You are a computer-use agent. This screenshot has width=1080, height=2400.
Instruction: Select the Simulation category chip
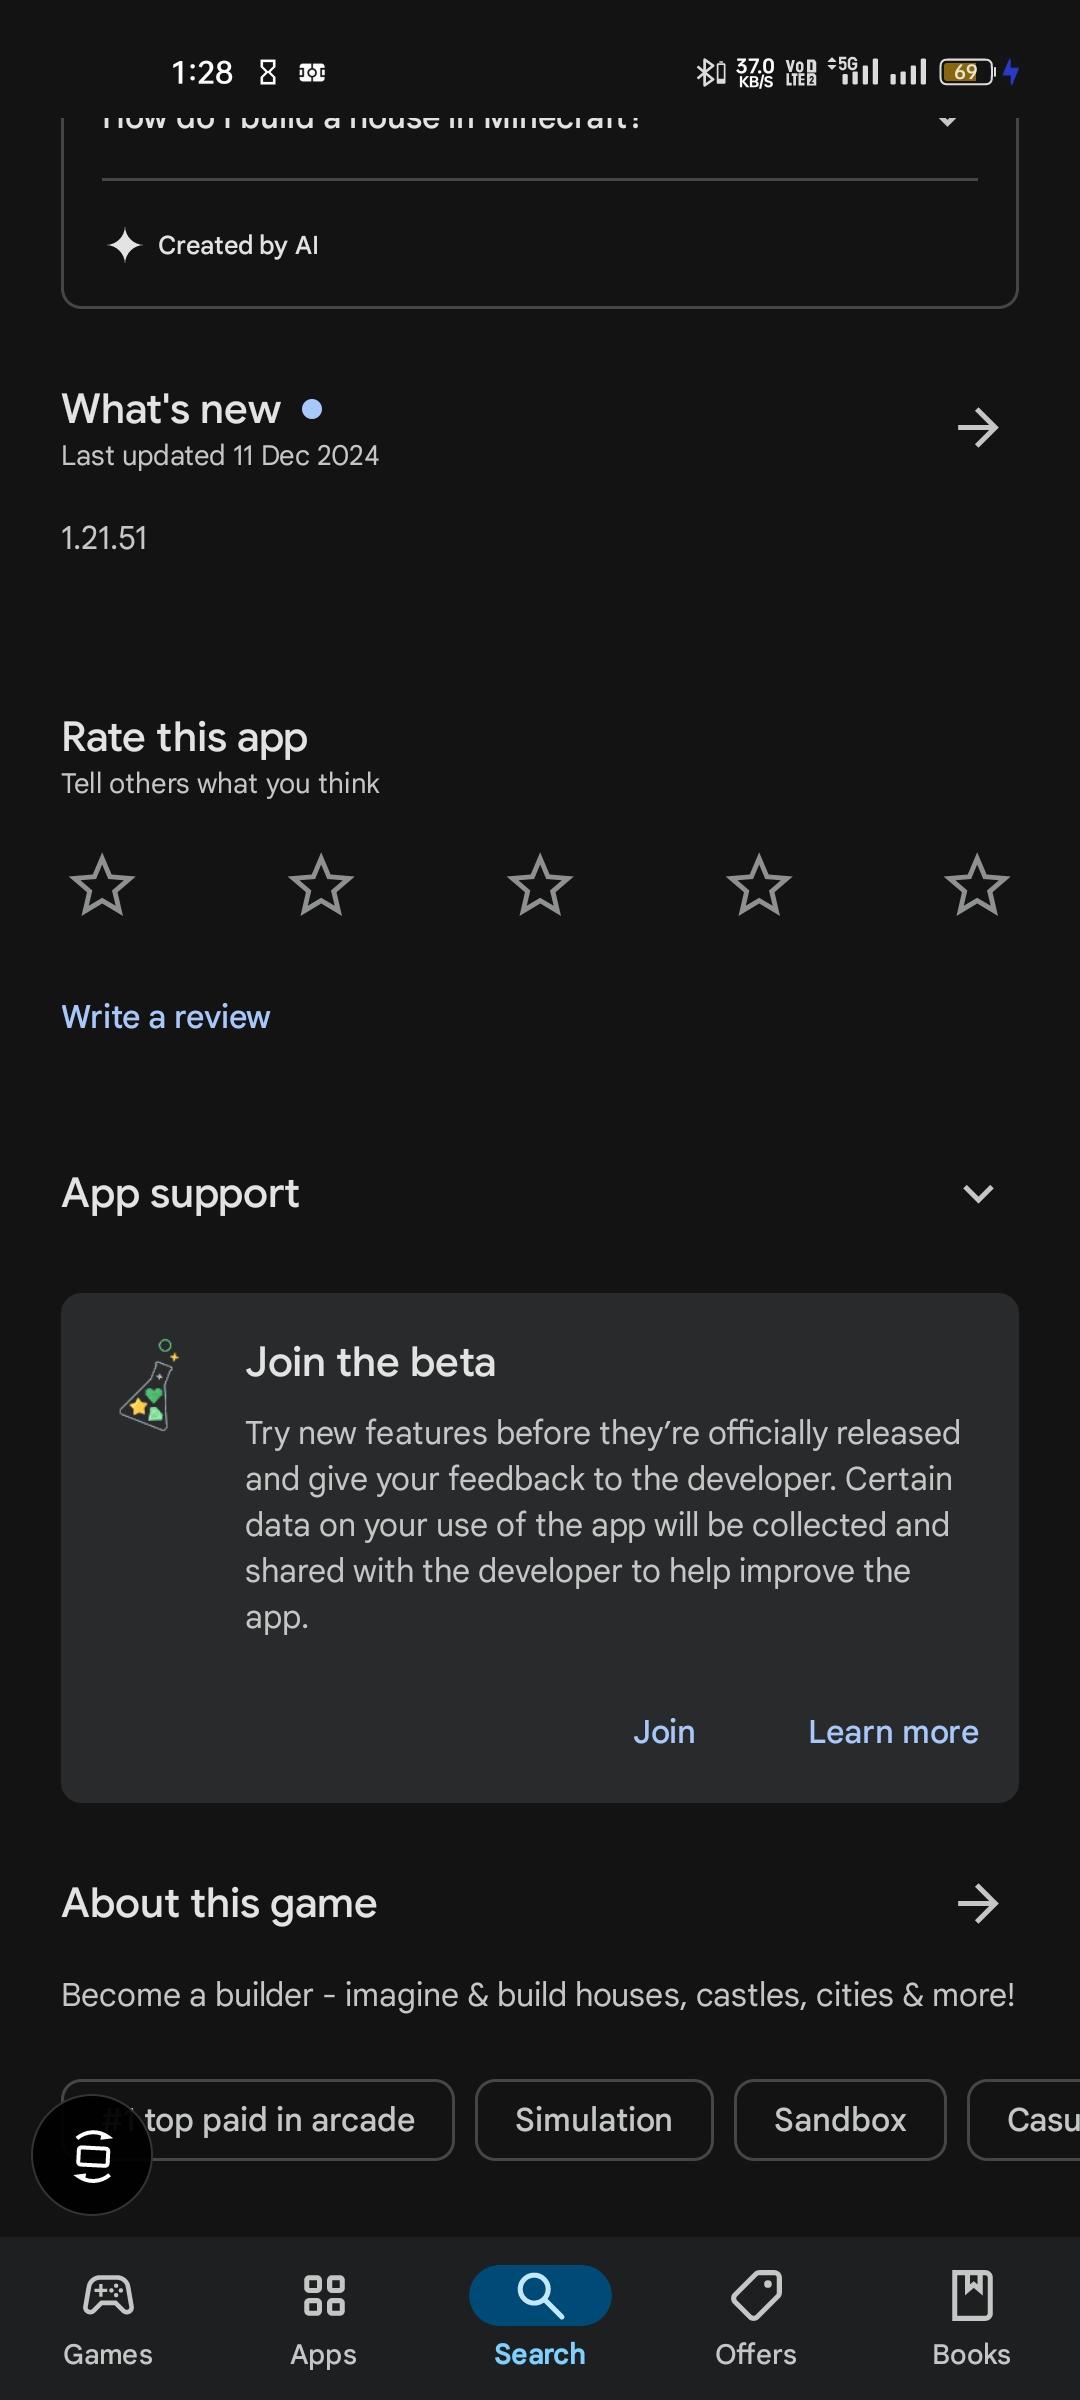(x=593, y=2120)
